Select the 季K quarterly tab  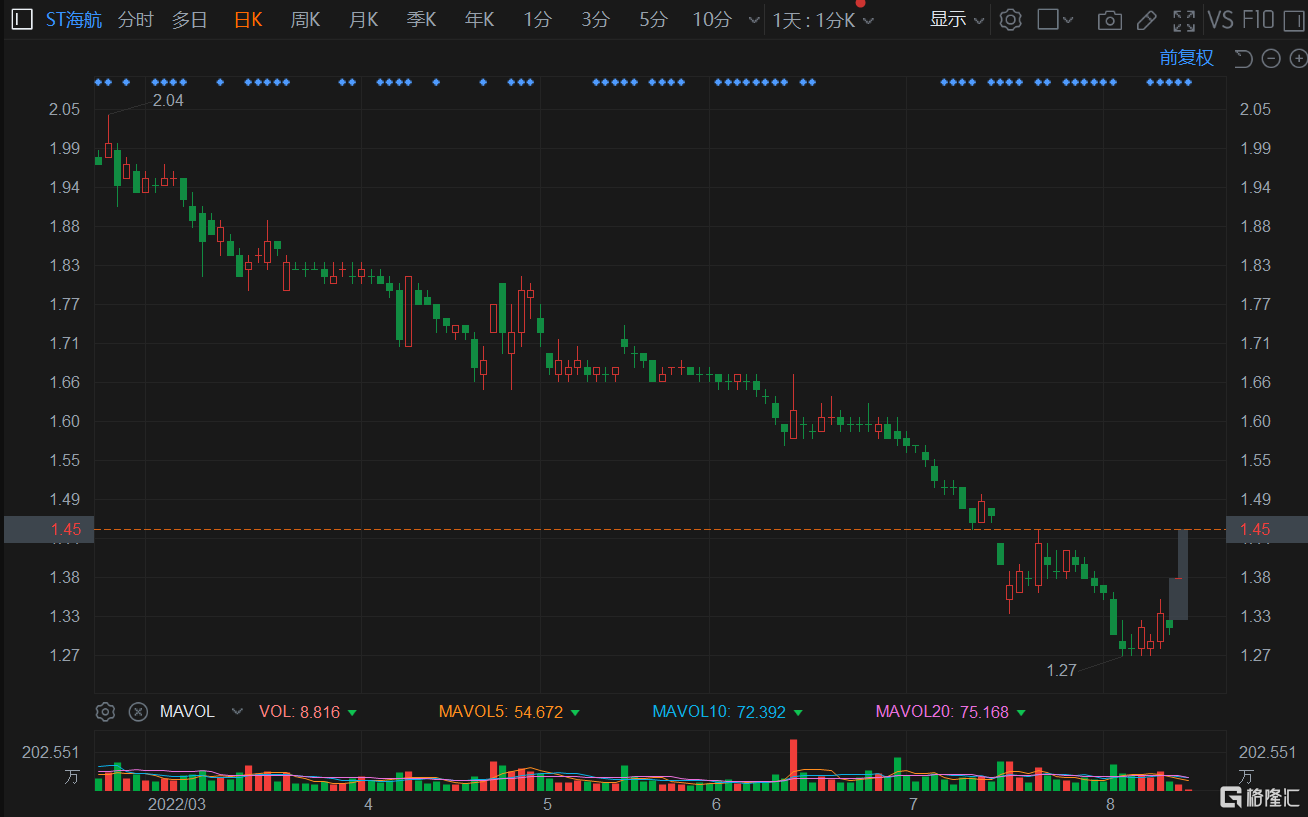coord(421,19)
